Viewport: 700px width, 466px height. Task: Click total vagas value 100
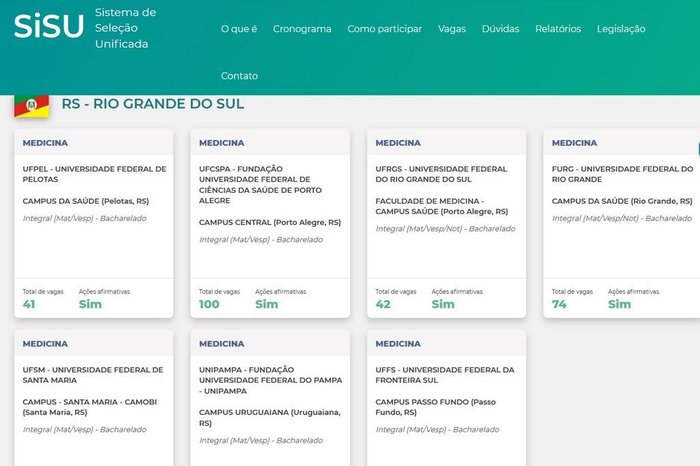coord(209,304)
